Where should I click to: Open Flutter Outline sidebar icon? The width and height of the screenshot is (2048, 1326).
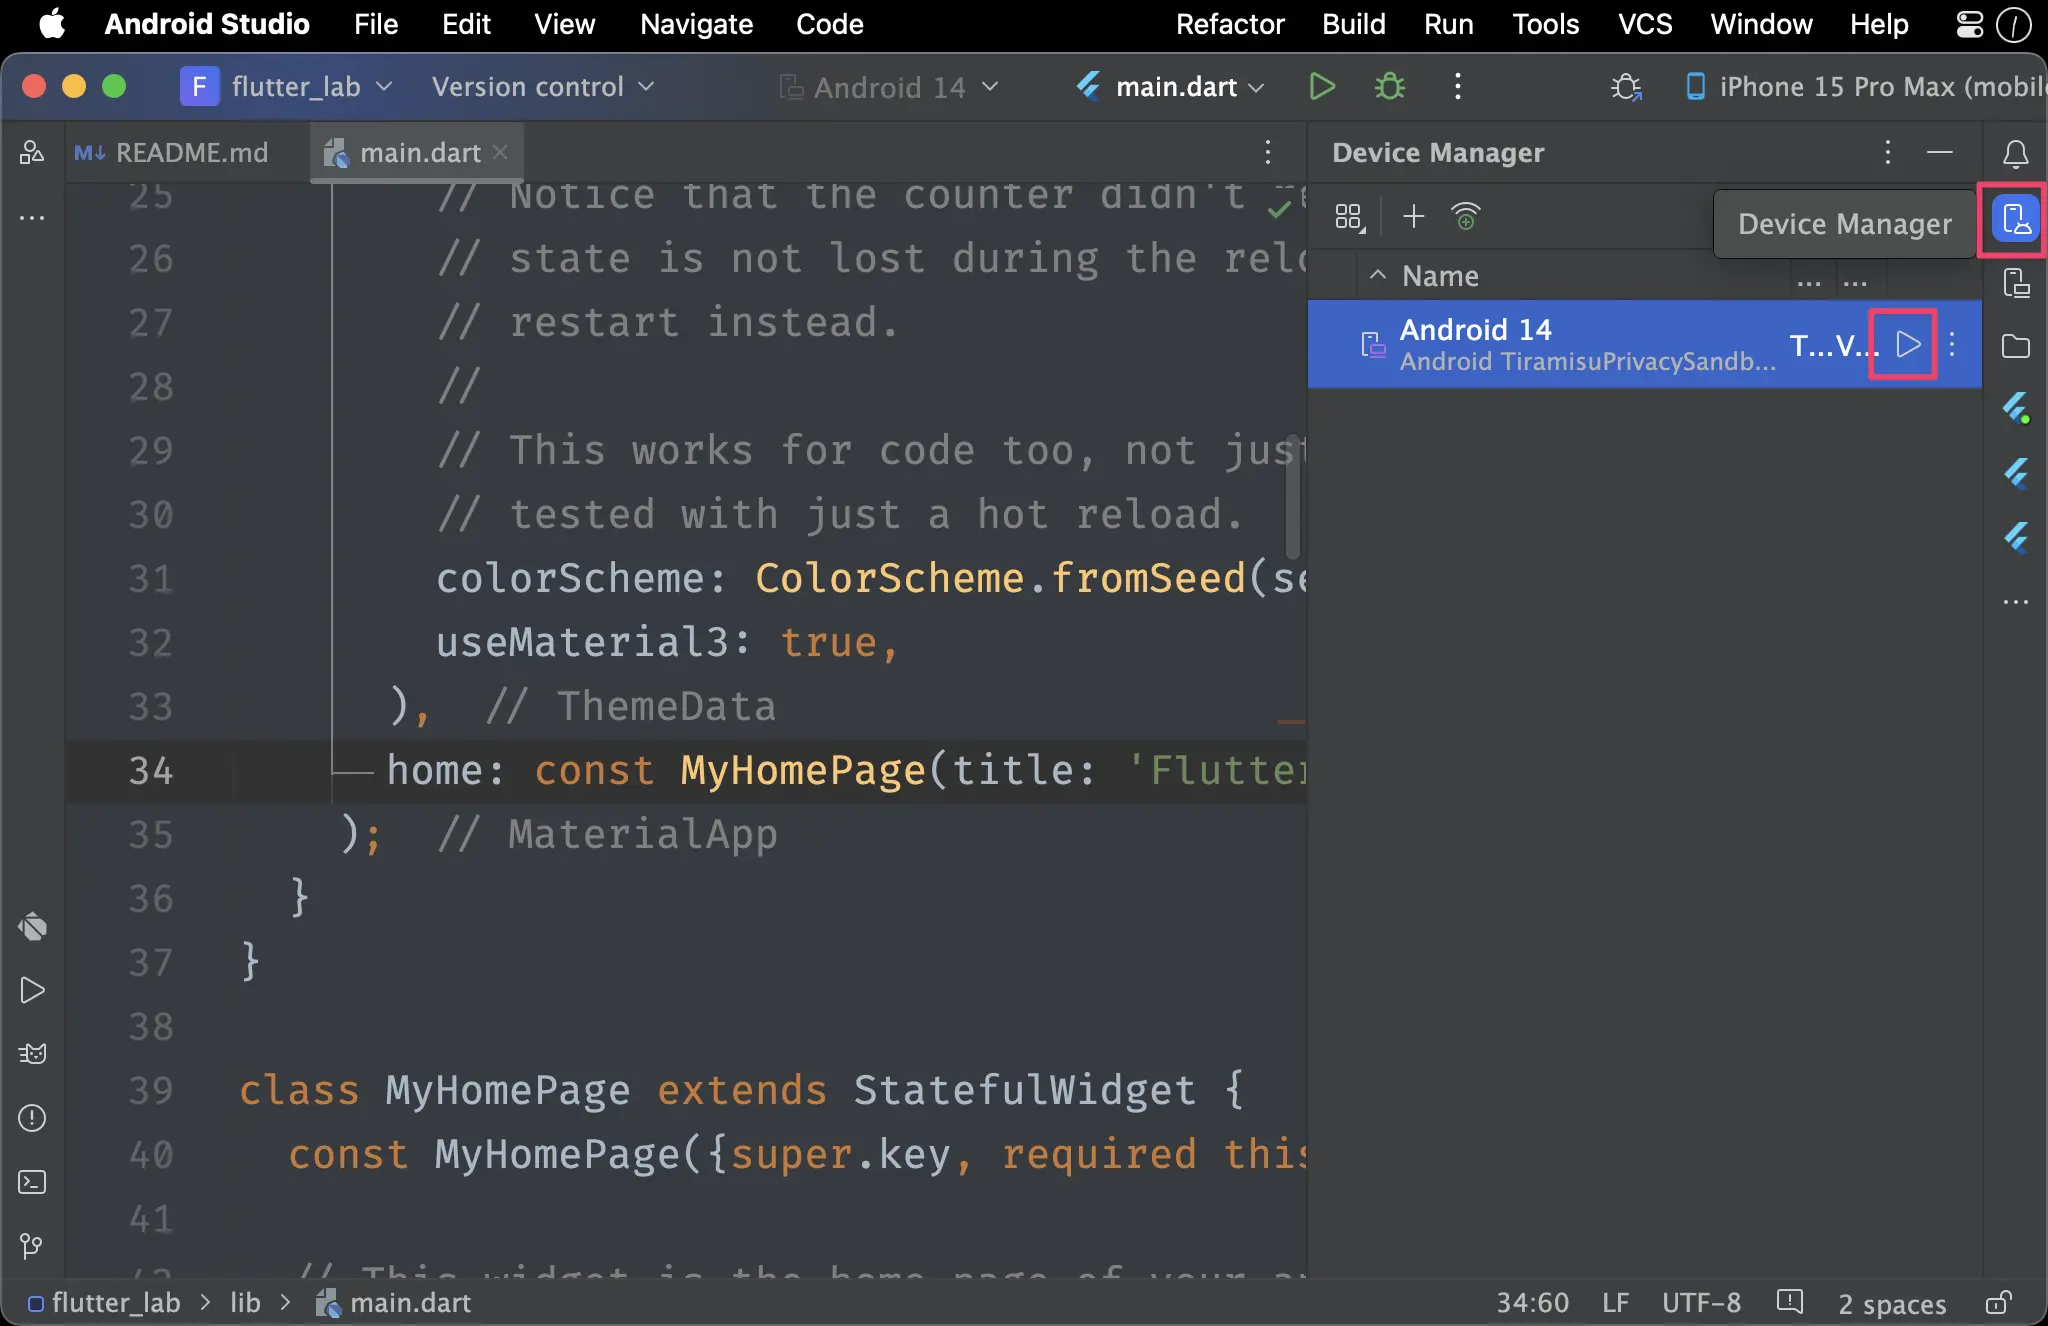(2015, 472)
